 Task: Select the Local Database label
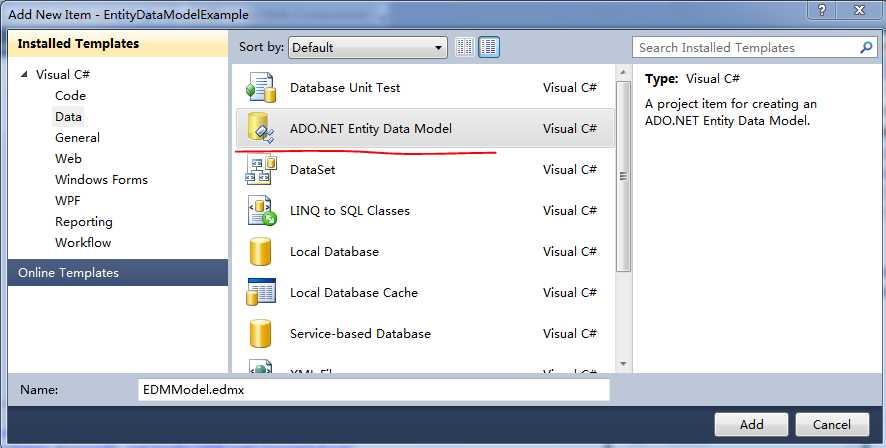[x=334, y=251]
